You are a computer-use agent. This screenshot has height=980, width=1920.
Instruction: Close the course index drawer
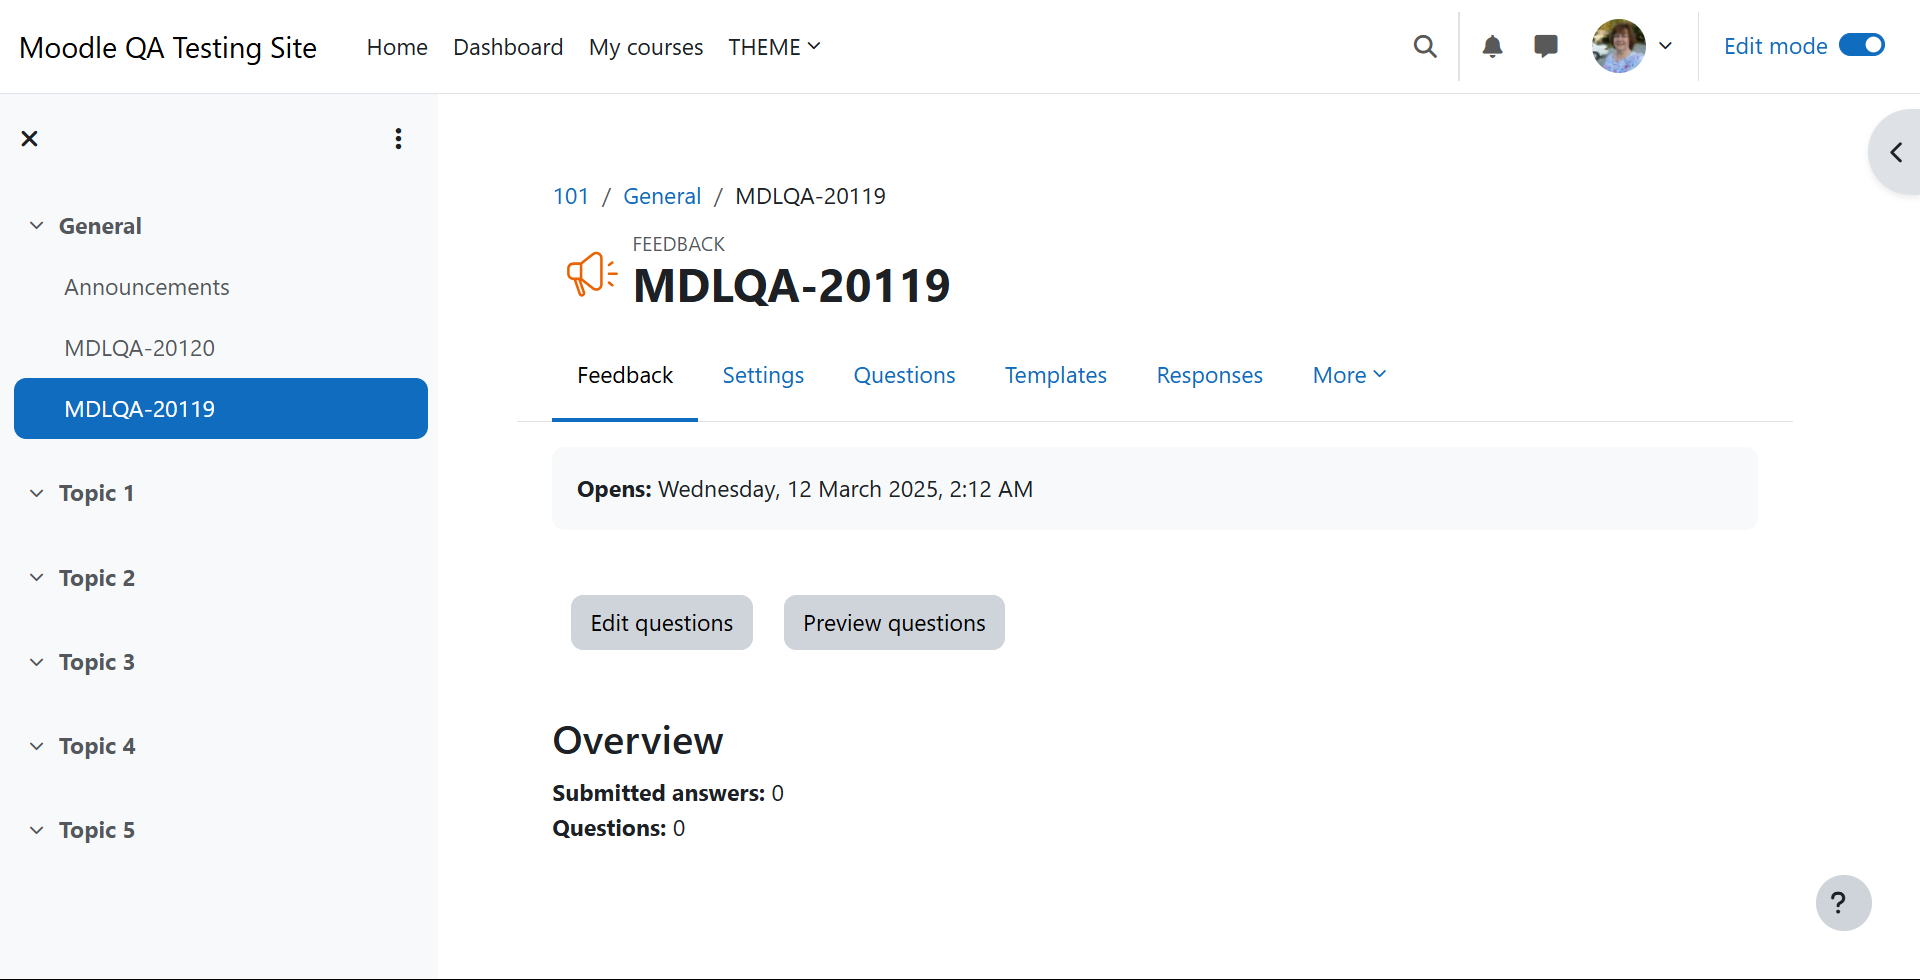30,139
